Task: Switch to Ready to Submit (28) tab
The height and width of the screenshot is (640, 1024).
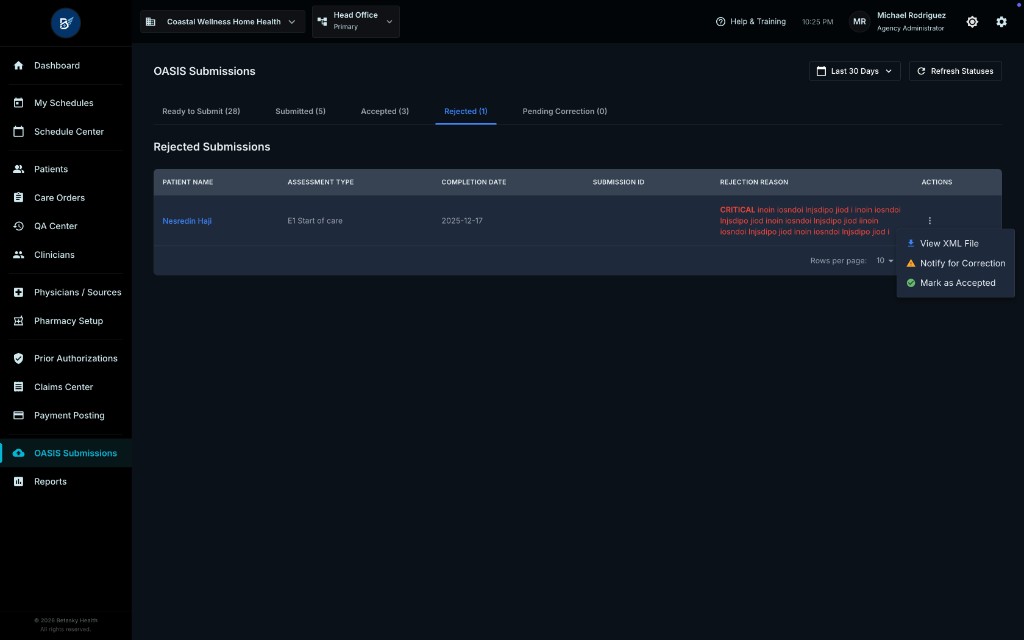Action: pos(201,111)
